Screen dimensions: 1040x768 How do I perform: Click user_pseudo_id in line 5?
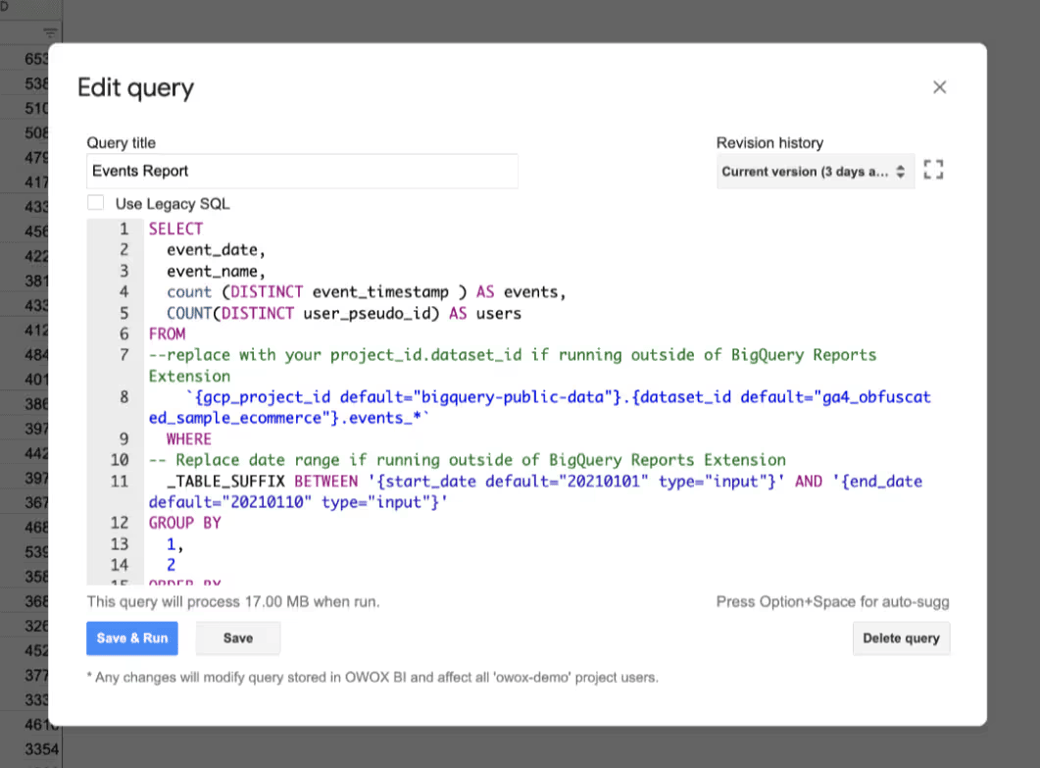(367, 314)
